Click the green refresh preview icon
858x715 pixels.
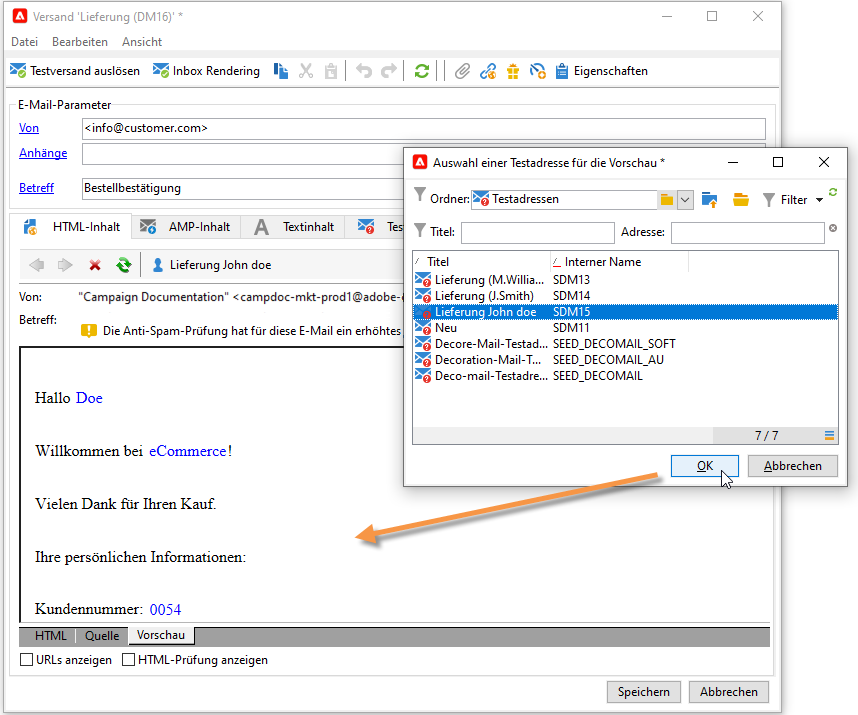[x=124, y=265]
